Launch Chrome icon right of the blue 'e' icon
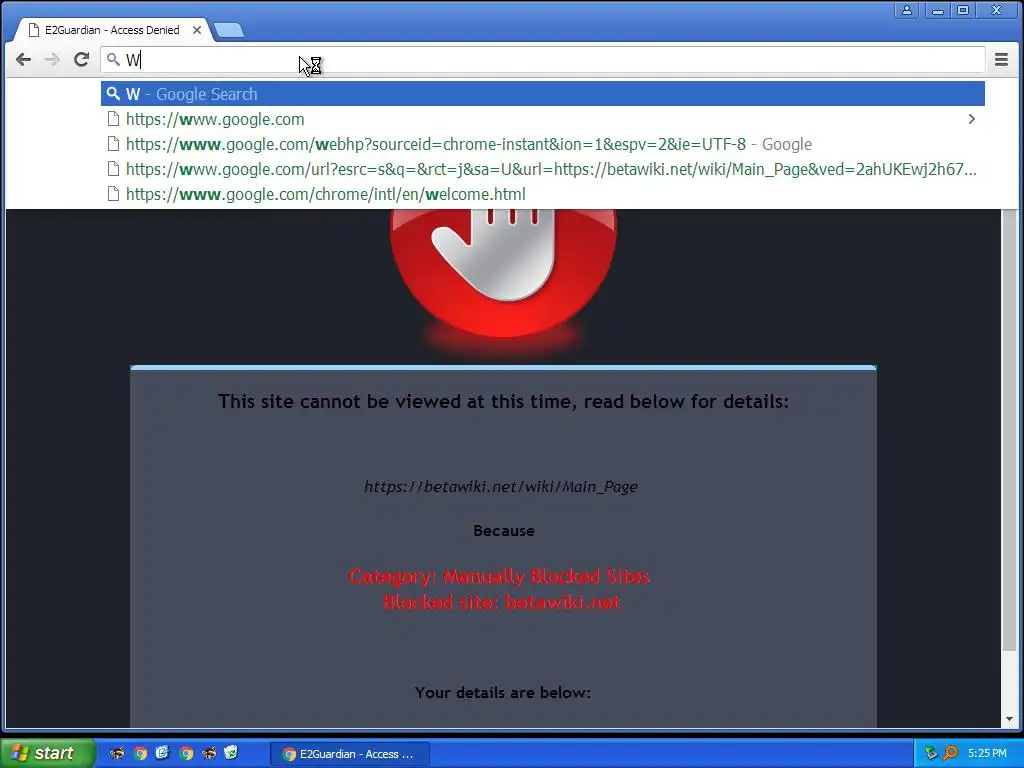The height and width of the screenshot is (768, 1024). click(186, 754)
